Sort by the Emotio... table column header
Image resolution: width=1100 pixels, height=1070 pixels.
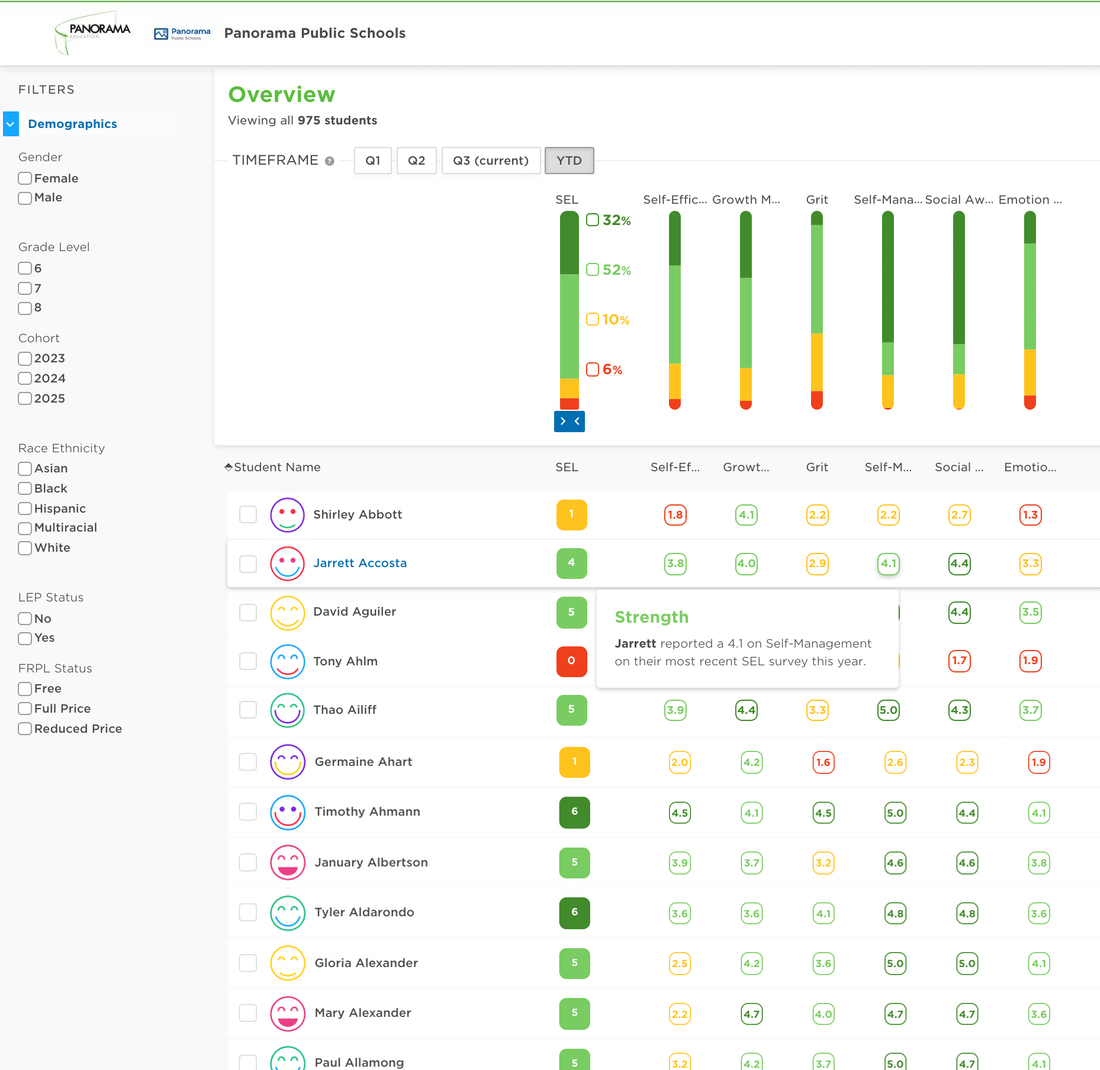[x=1030, y=467]
